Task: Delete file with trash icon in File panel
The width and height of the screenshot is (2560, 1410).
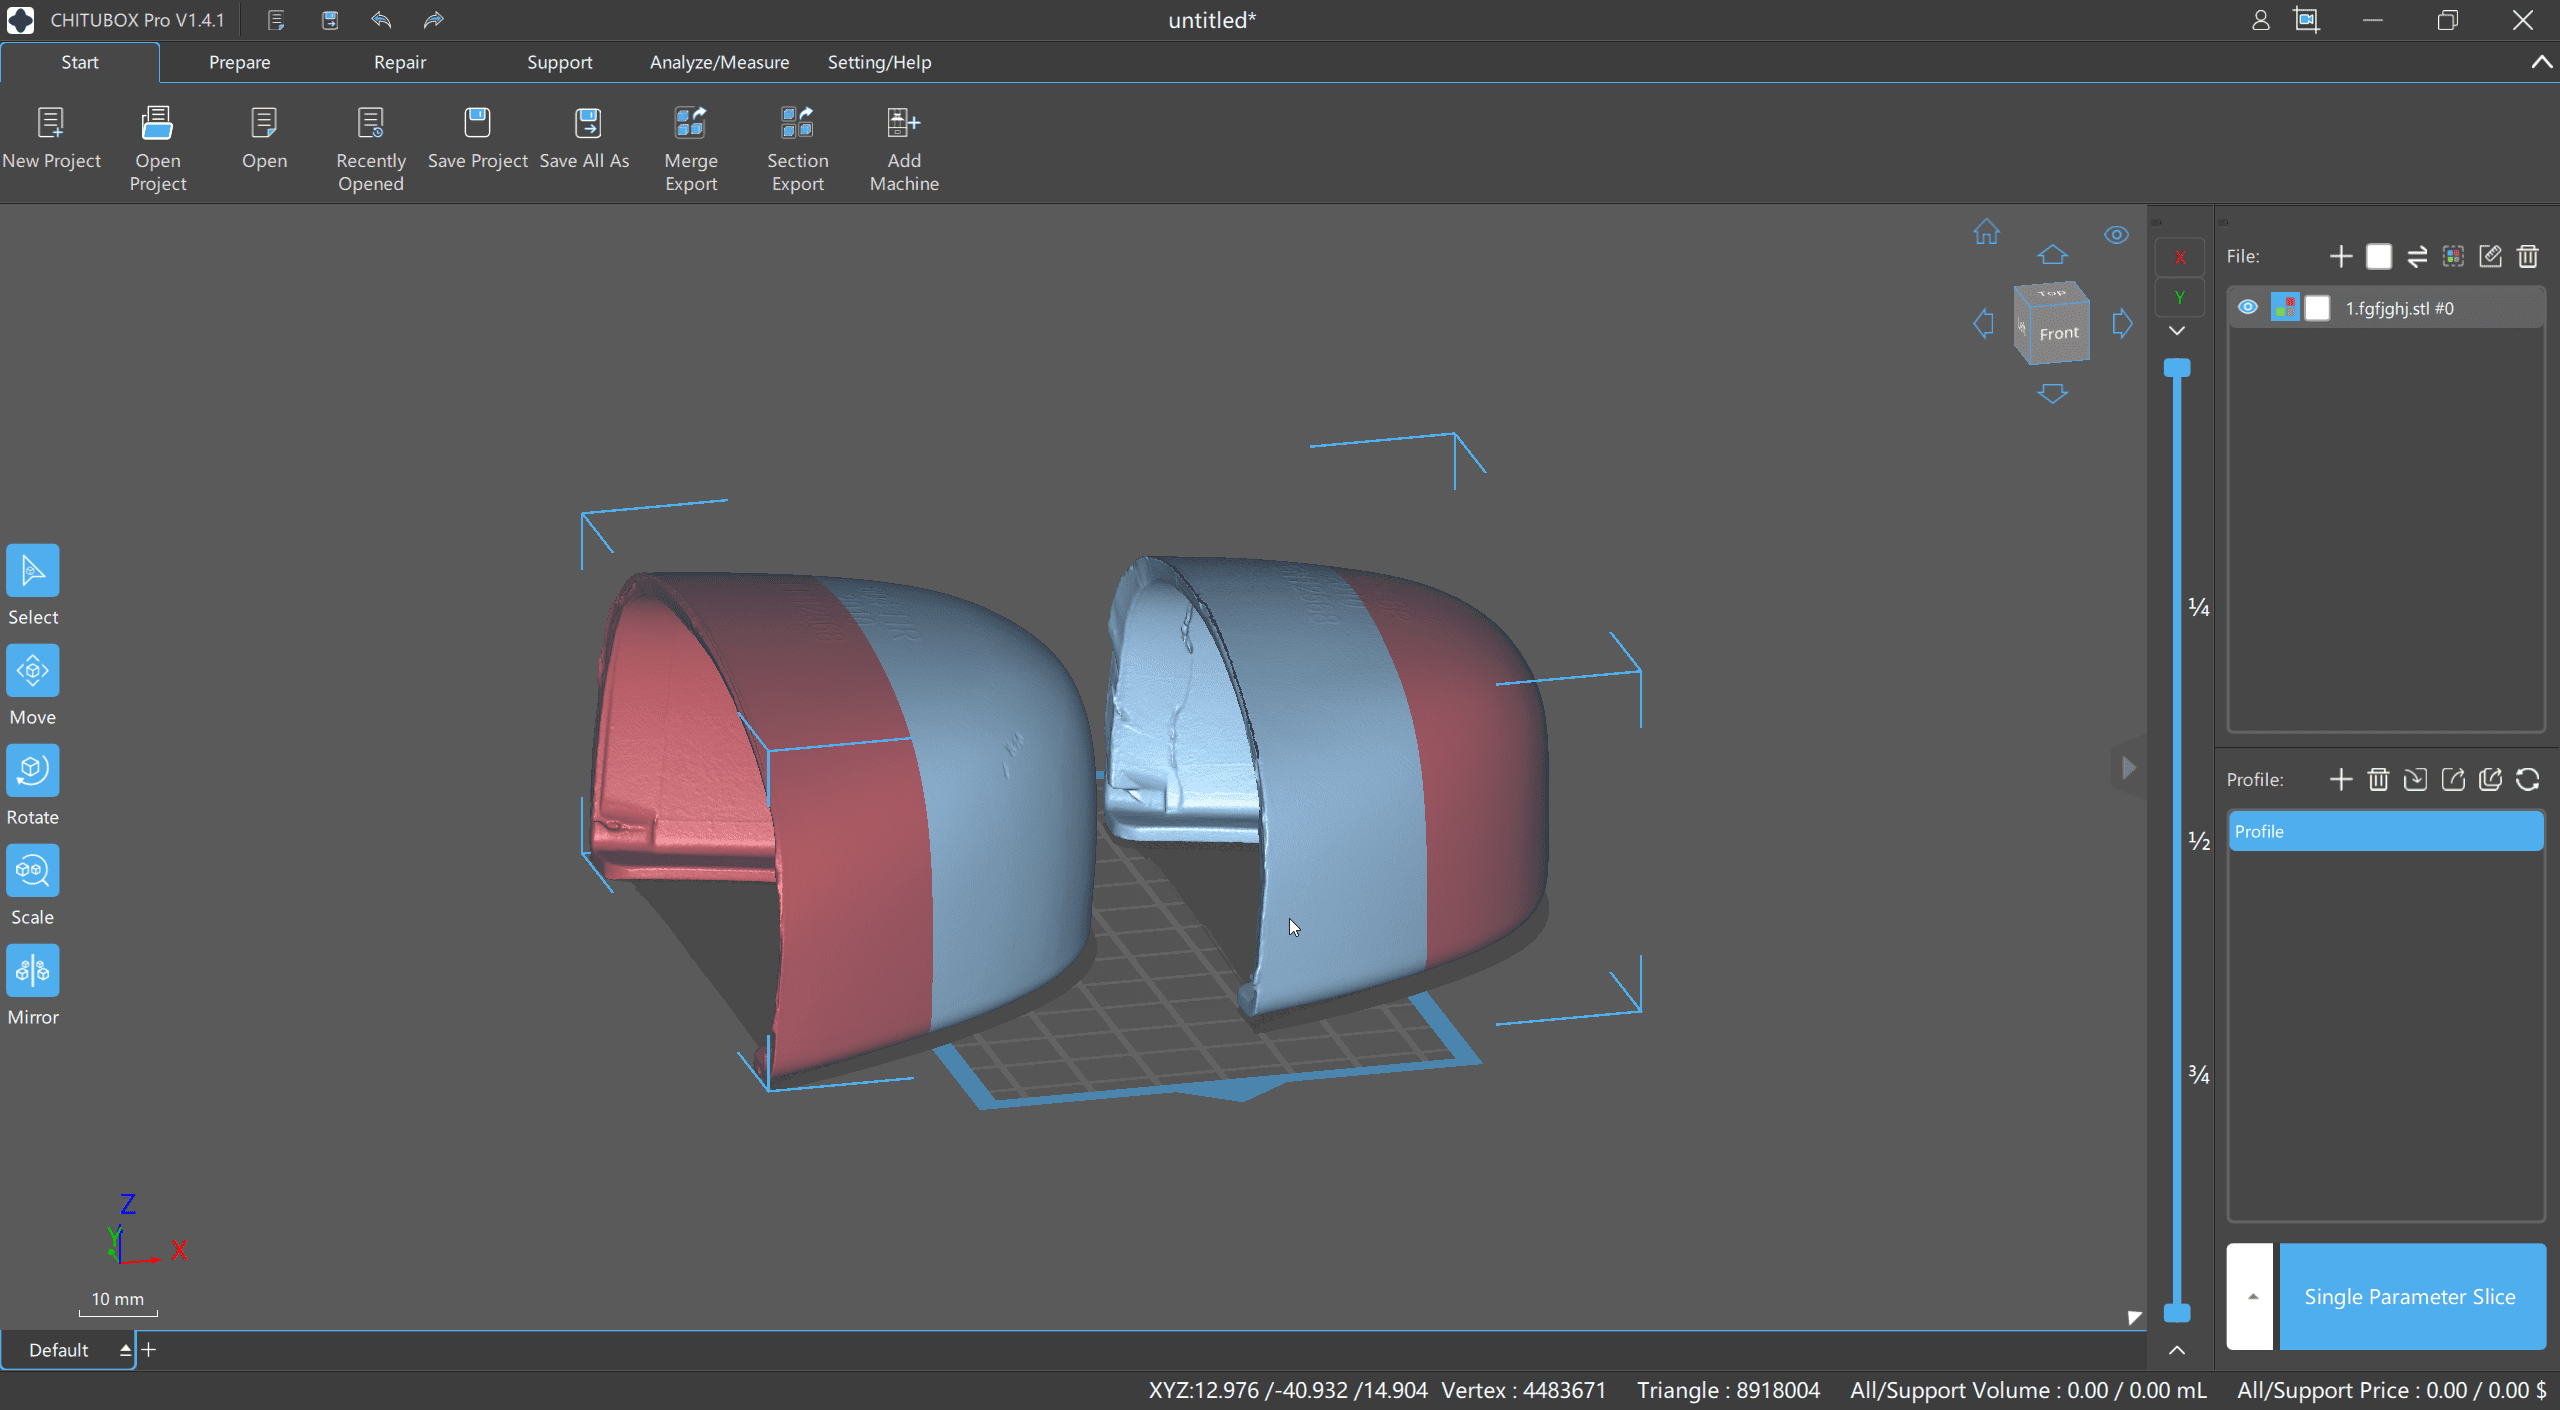Action: (2528, 257)
